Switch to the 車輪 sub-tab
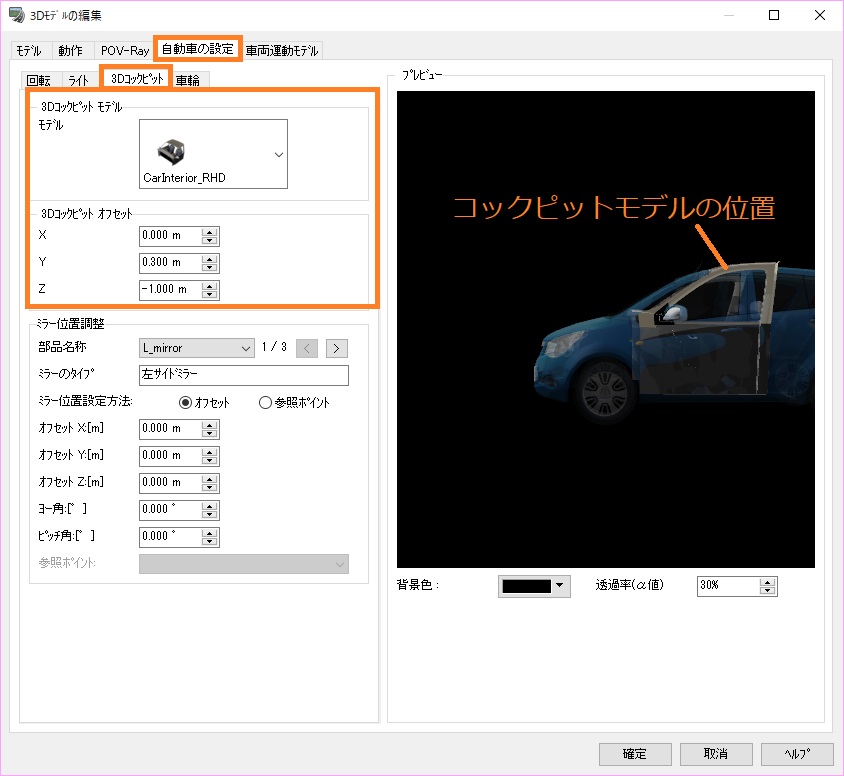Image resolution: width=844 pixels, height=776 pixels. [x=187, y=80]
